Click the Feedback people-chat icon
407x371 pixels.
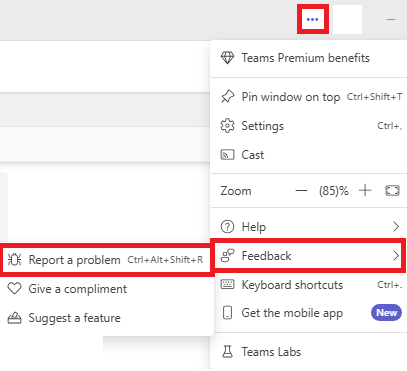[x=228, y=256]
